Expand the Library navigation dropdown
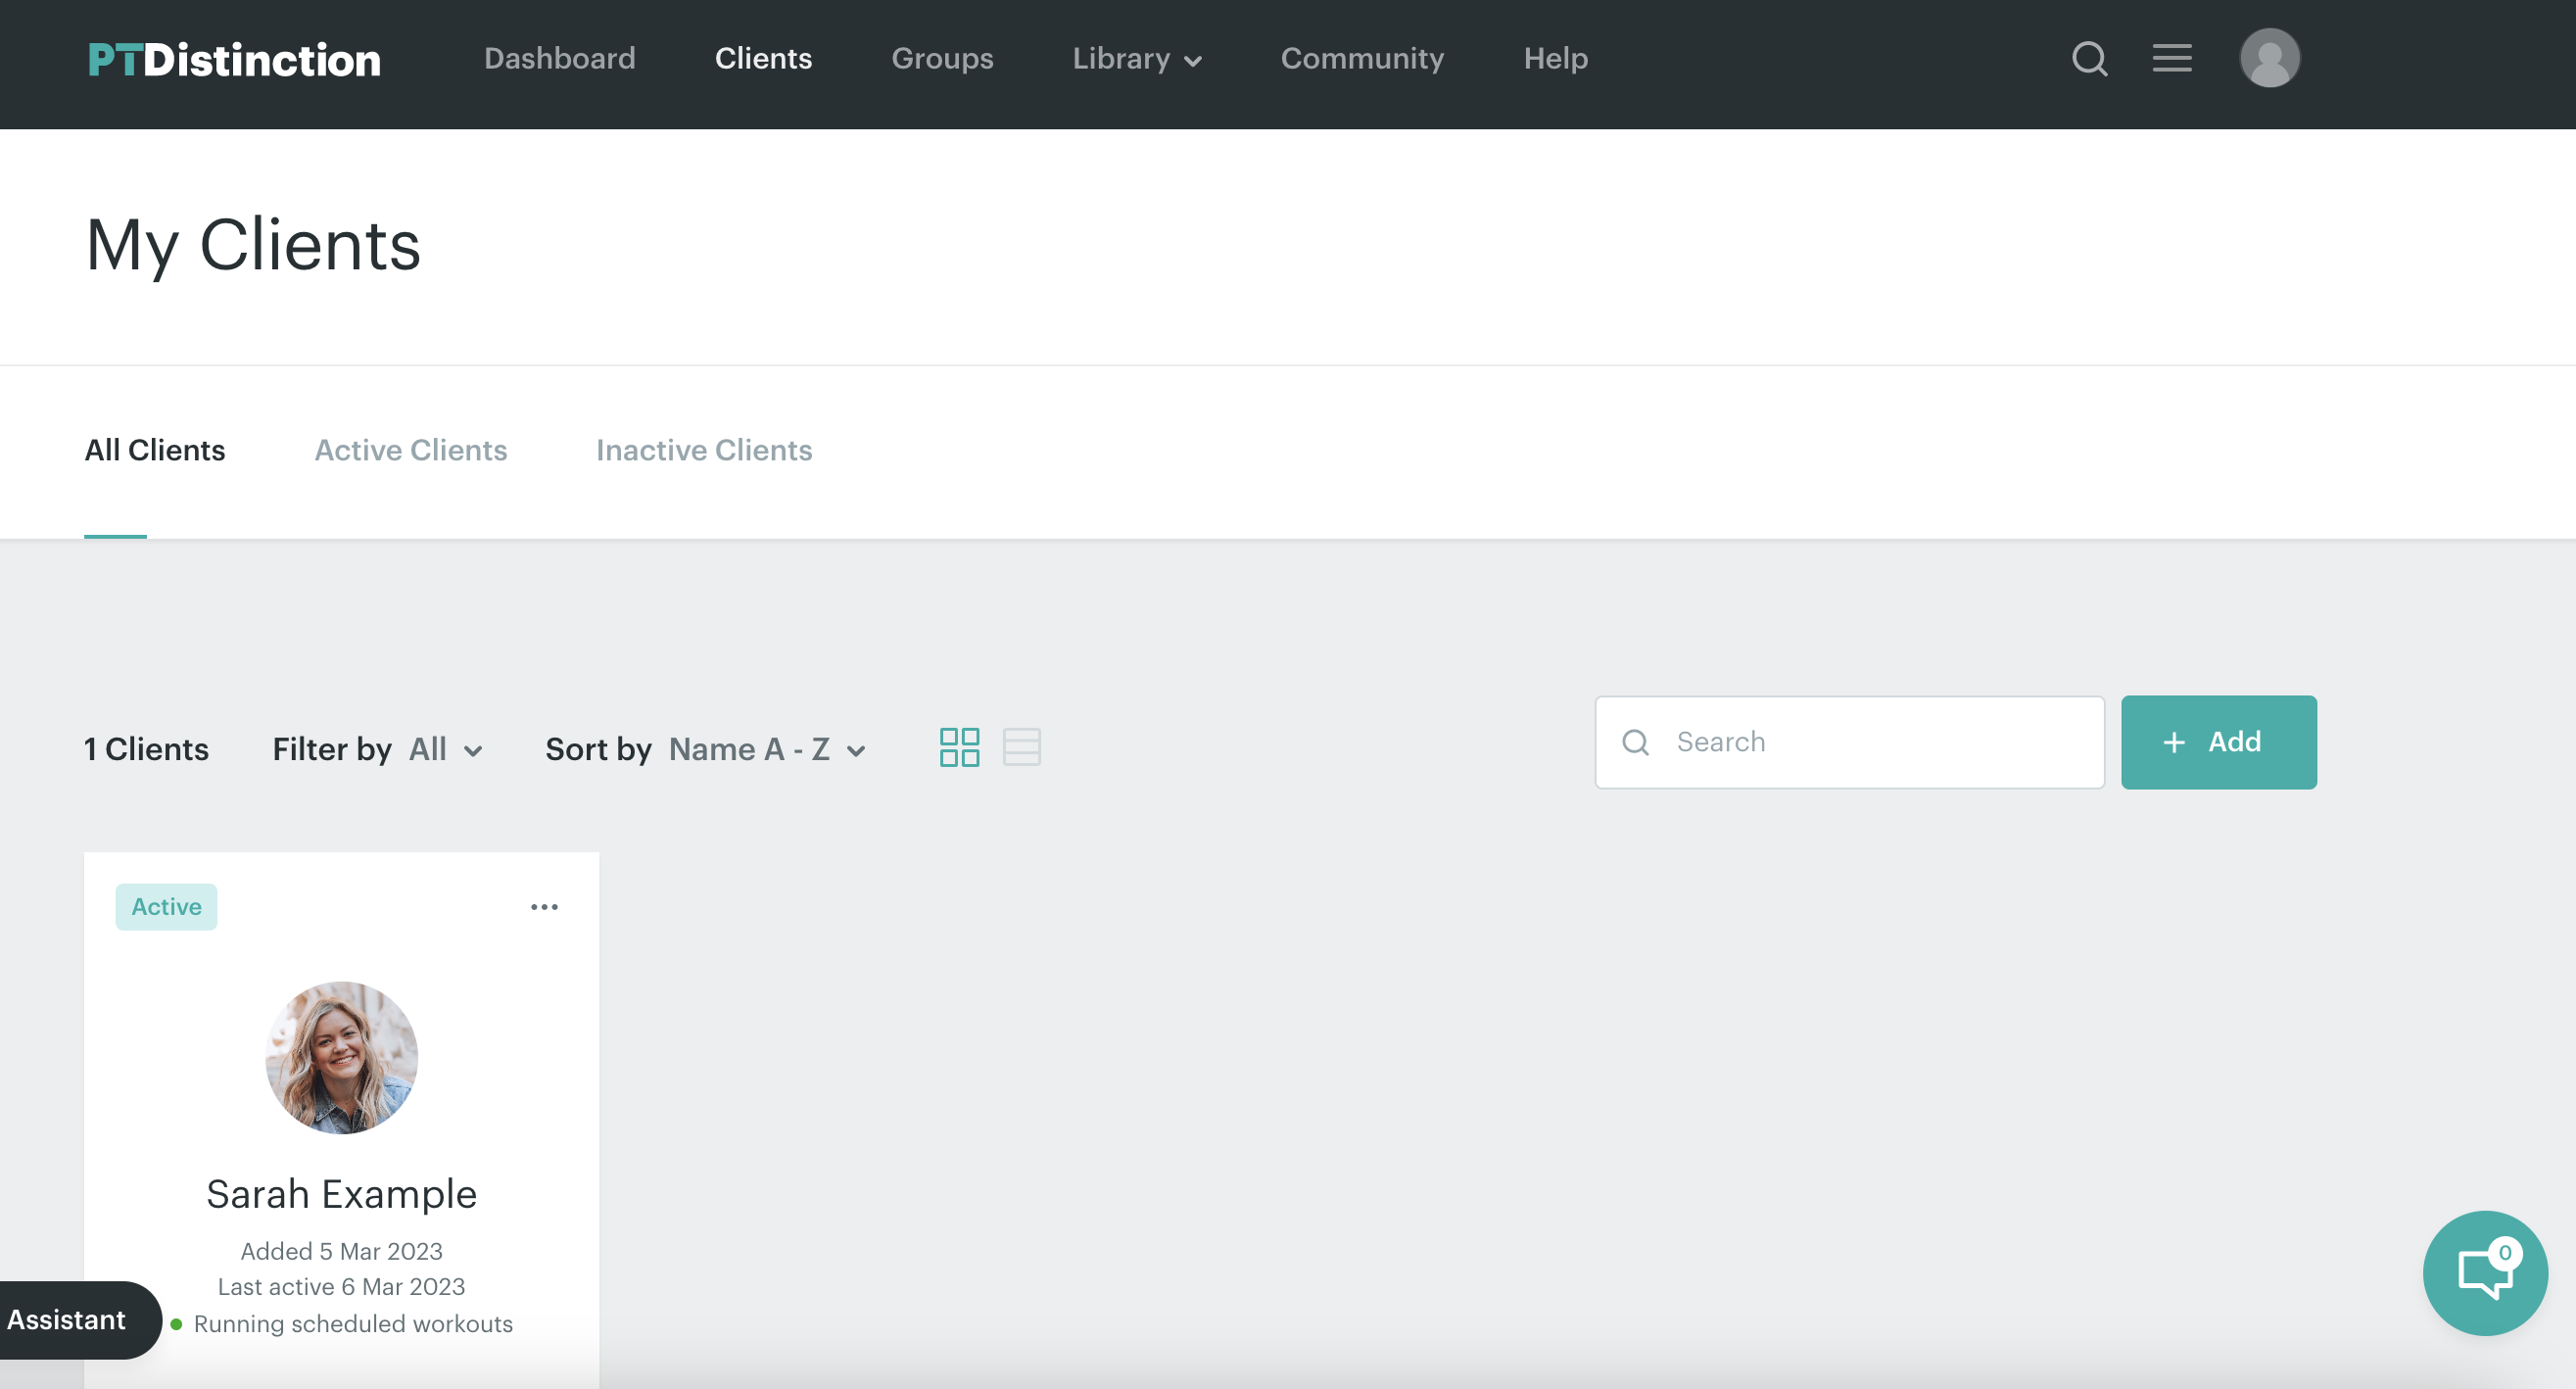The width and height of the screenshot is (2576, 1389). 1136,59
